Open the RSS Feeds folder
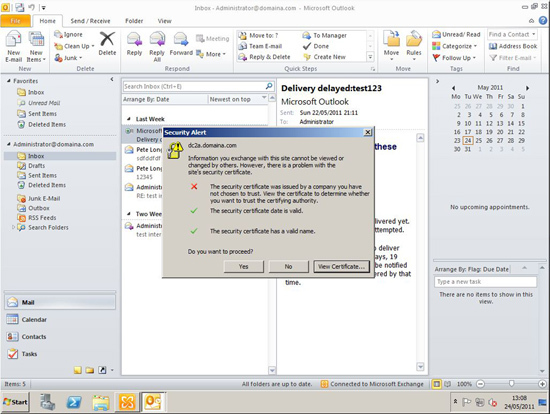Image resolution: width=550 pixels, height=414 pixels. [42, 218]
